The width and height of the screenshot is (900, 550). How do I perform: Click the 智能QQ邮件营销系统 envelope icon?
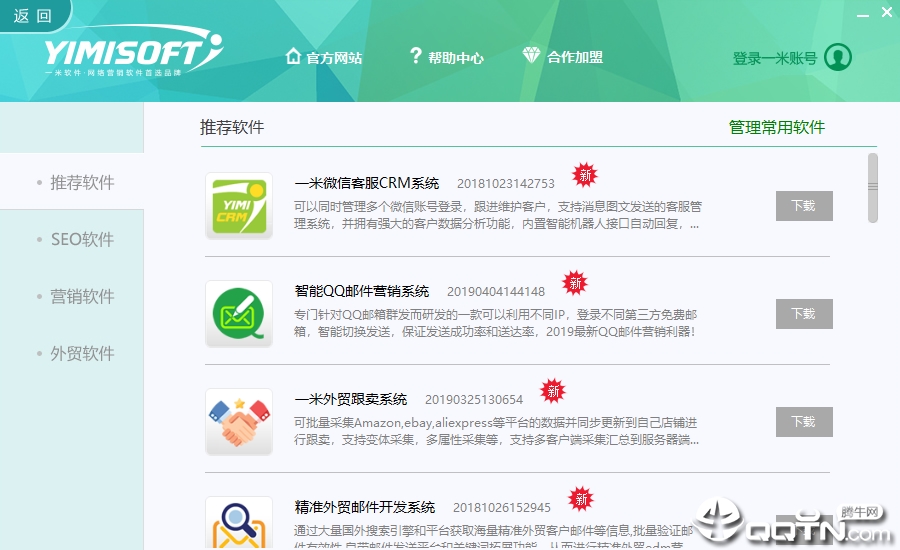(239, 314)
